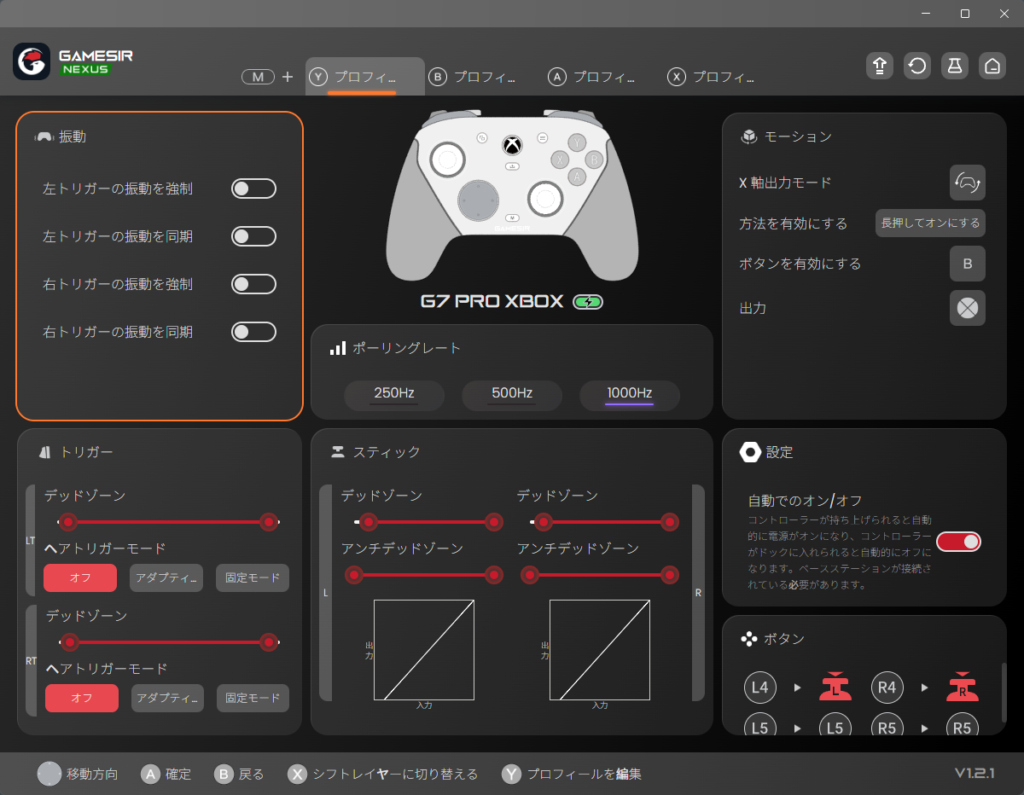This screenshot has height=795, width=1024.
Task: Select RT アダプティ... button
Action: click(167, 698)
